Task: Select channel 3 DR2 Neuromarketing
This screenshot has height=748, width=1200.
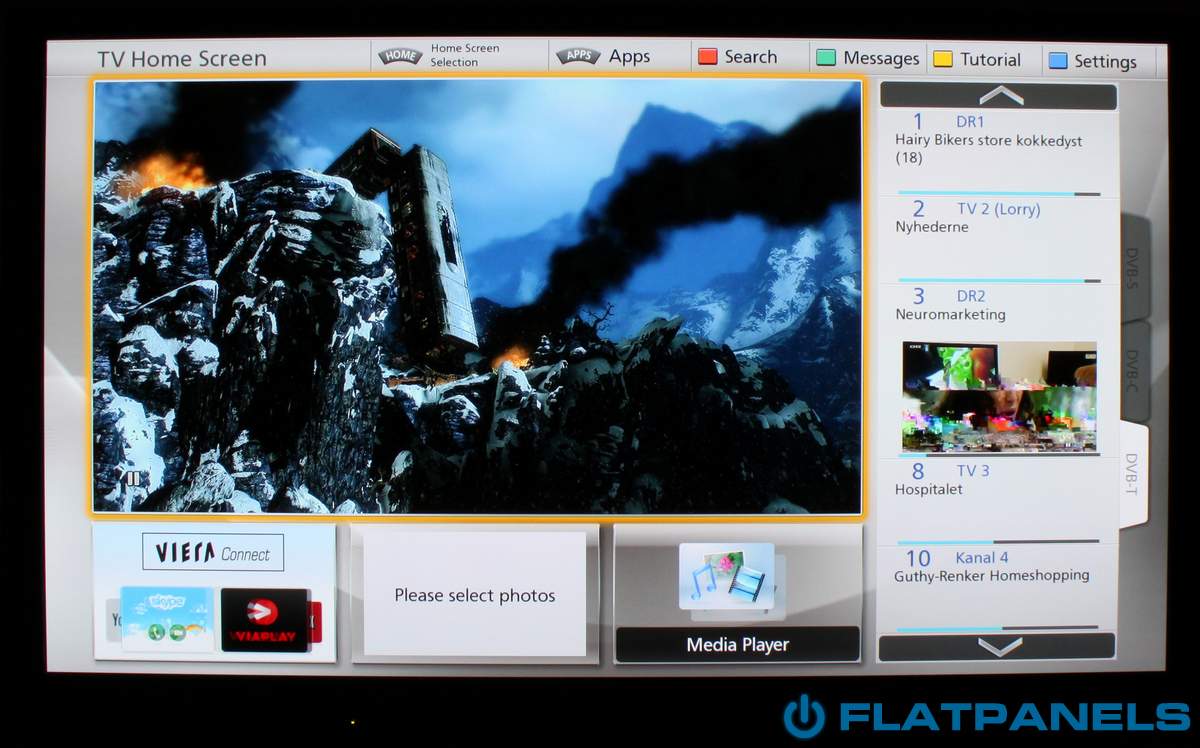Action: click(998, 371)
